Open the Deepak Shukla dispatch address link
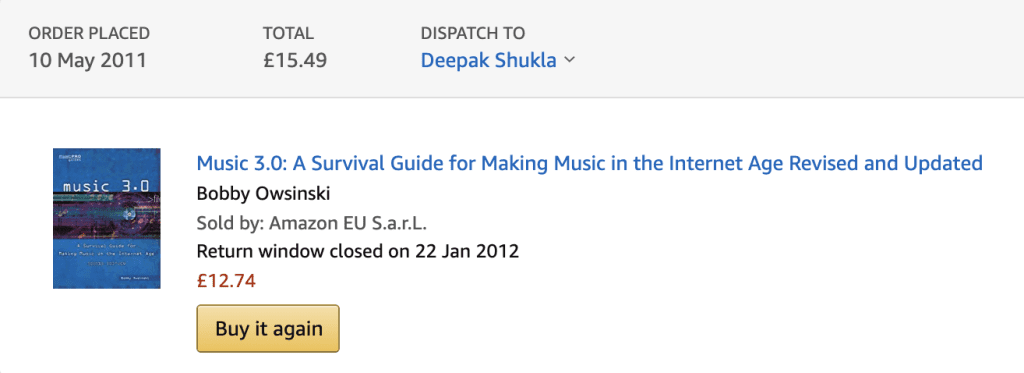The image size is (1024, 373). pyautogui.click(x=488, y=60)
